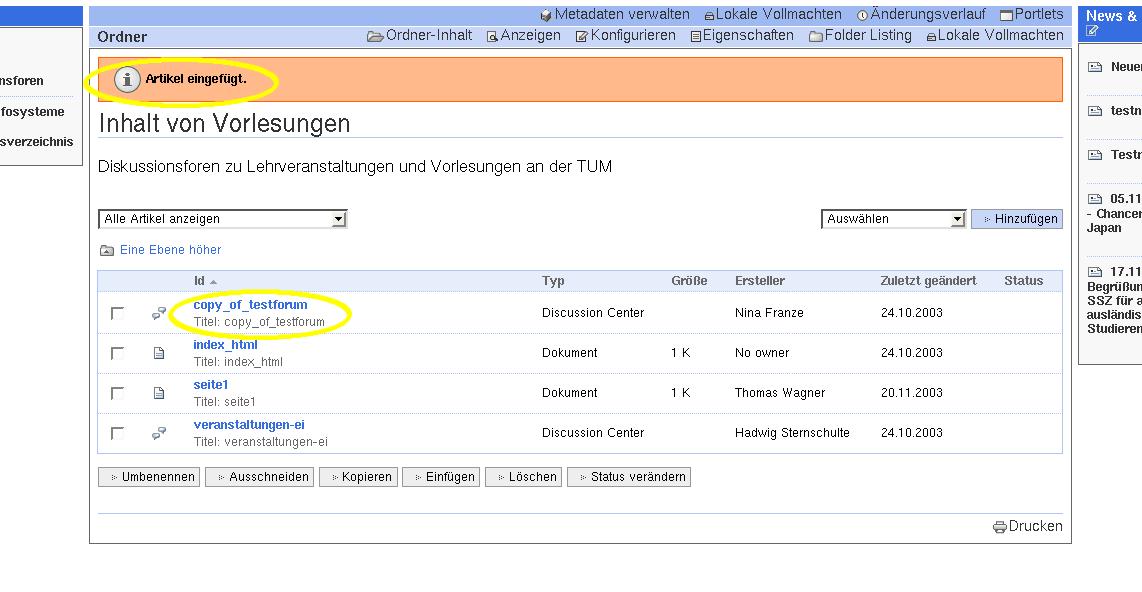
Task: Check the box for copy_of_testforum
Action: pyautogui.click(x=117, y=313)
